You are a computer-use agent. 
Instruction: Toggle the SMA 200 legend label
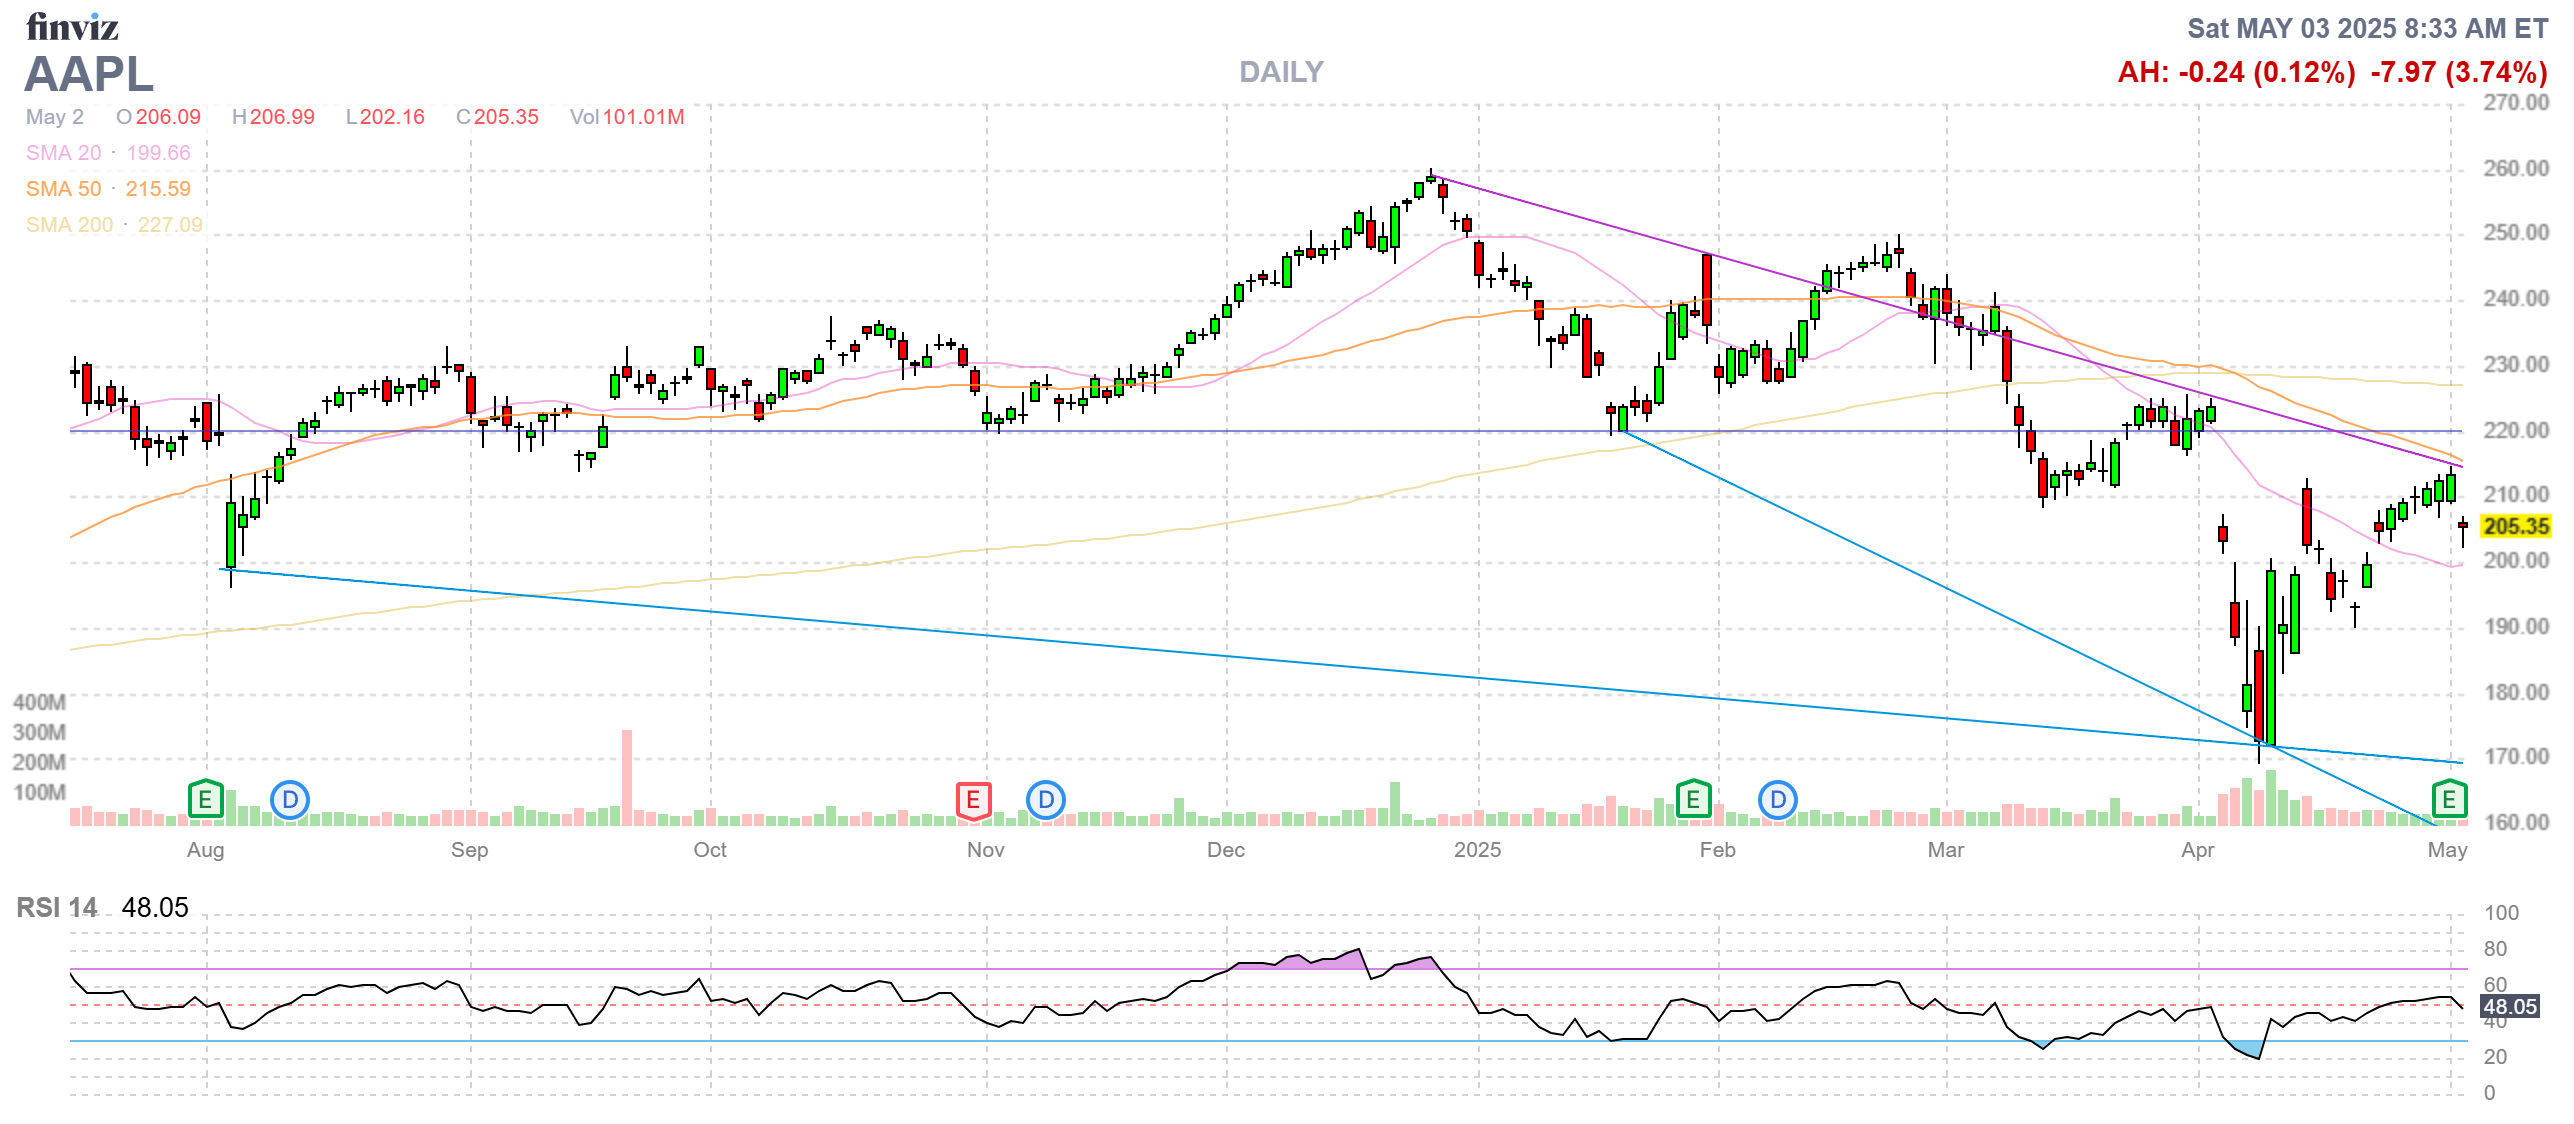pos(69,225)
